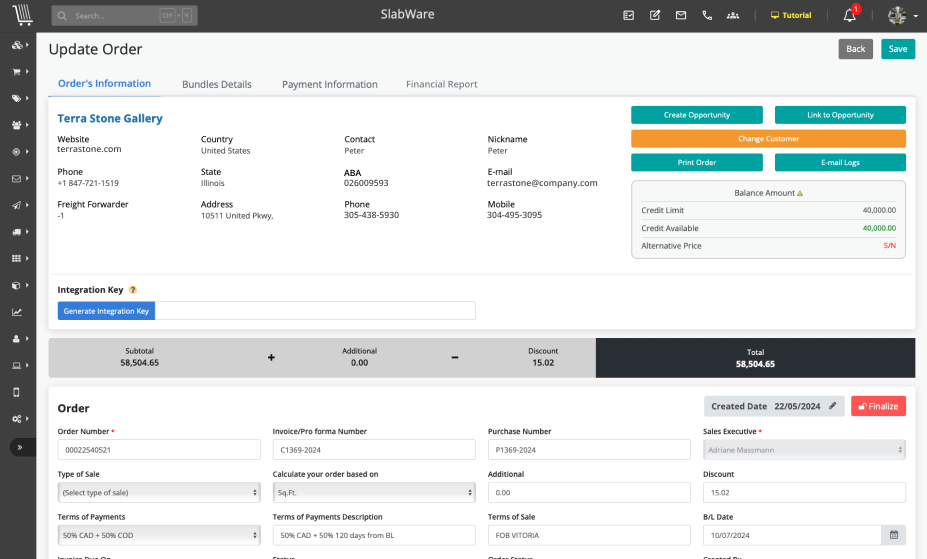This screenshot has width=927, height=559.
Task: Click the Purchase Number input field
Action: tap(589, 450)
